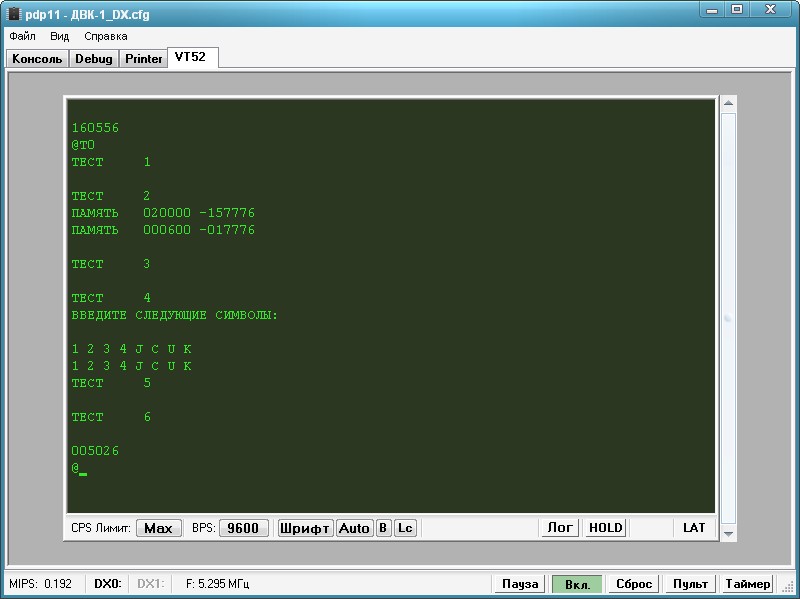Click the pdp11 application icon in title bar

click(14, 13)
